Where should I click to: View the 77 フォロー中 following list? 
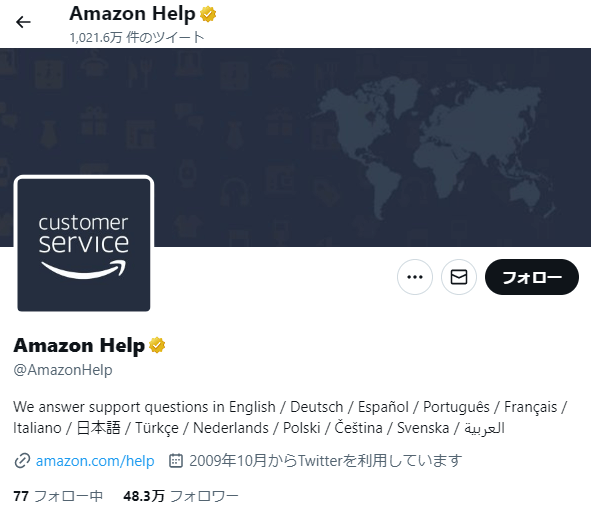[x=58, y=496]
